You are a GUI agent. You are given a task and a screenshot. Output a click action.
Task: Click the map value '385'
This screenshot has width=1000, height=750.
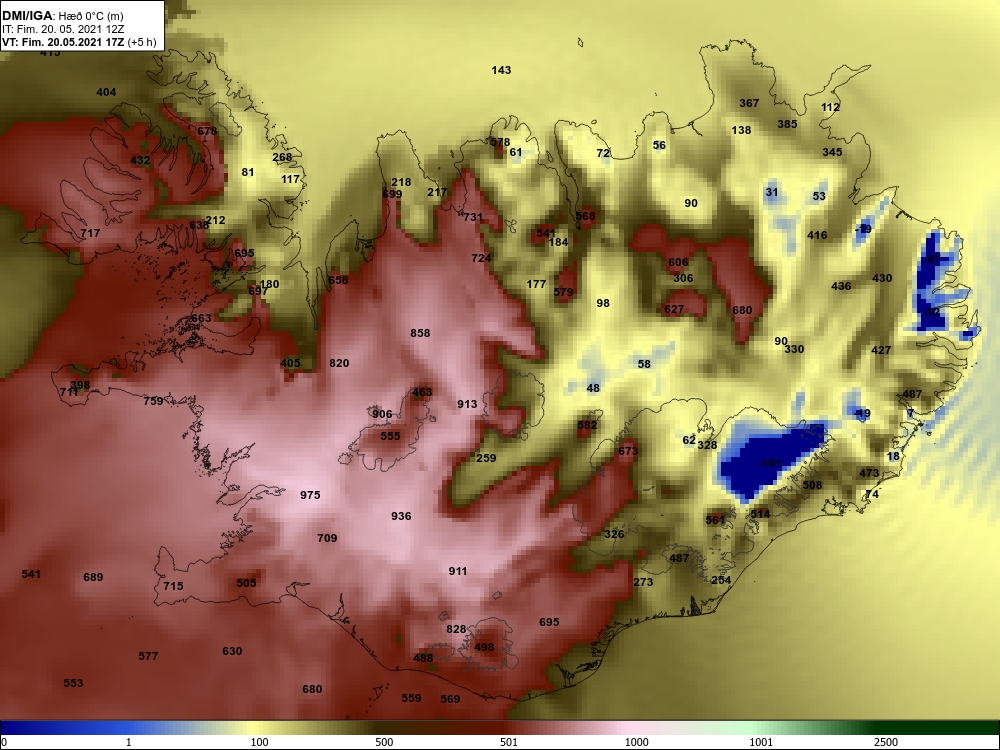(788, 124)
